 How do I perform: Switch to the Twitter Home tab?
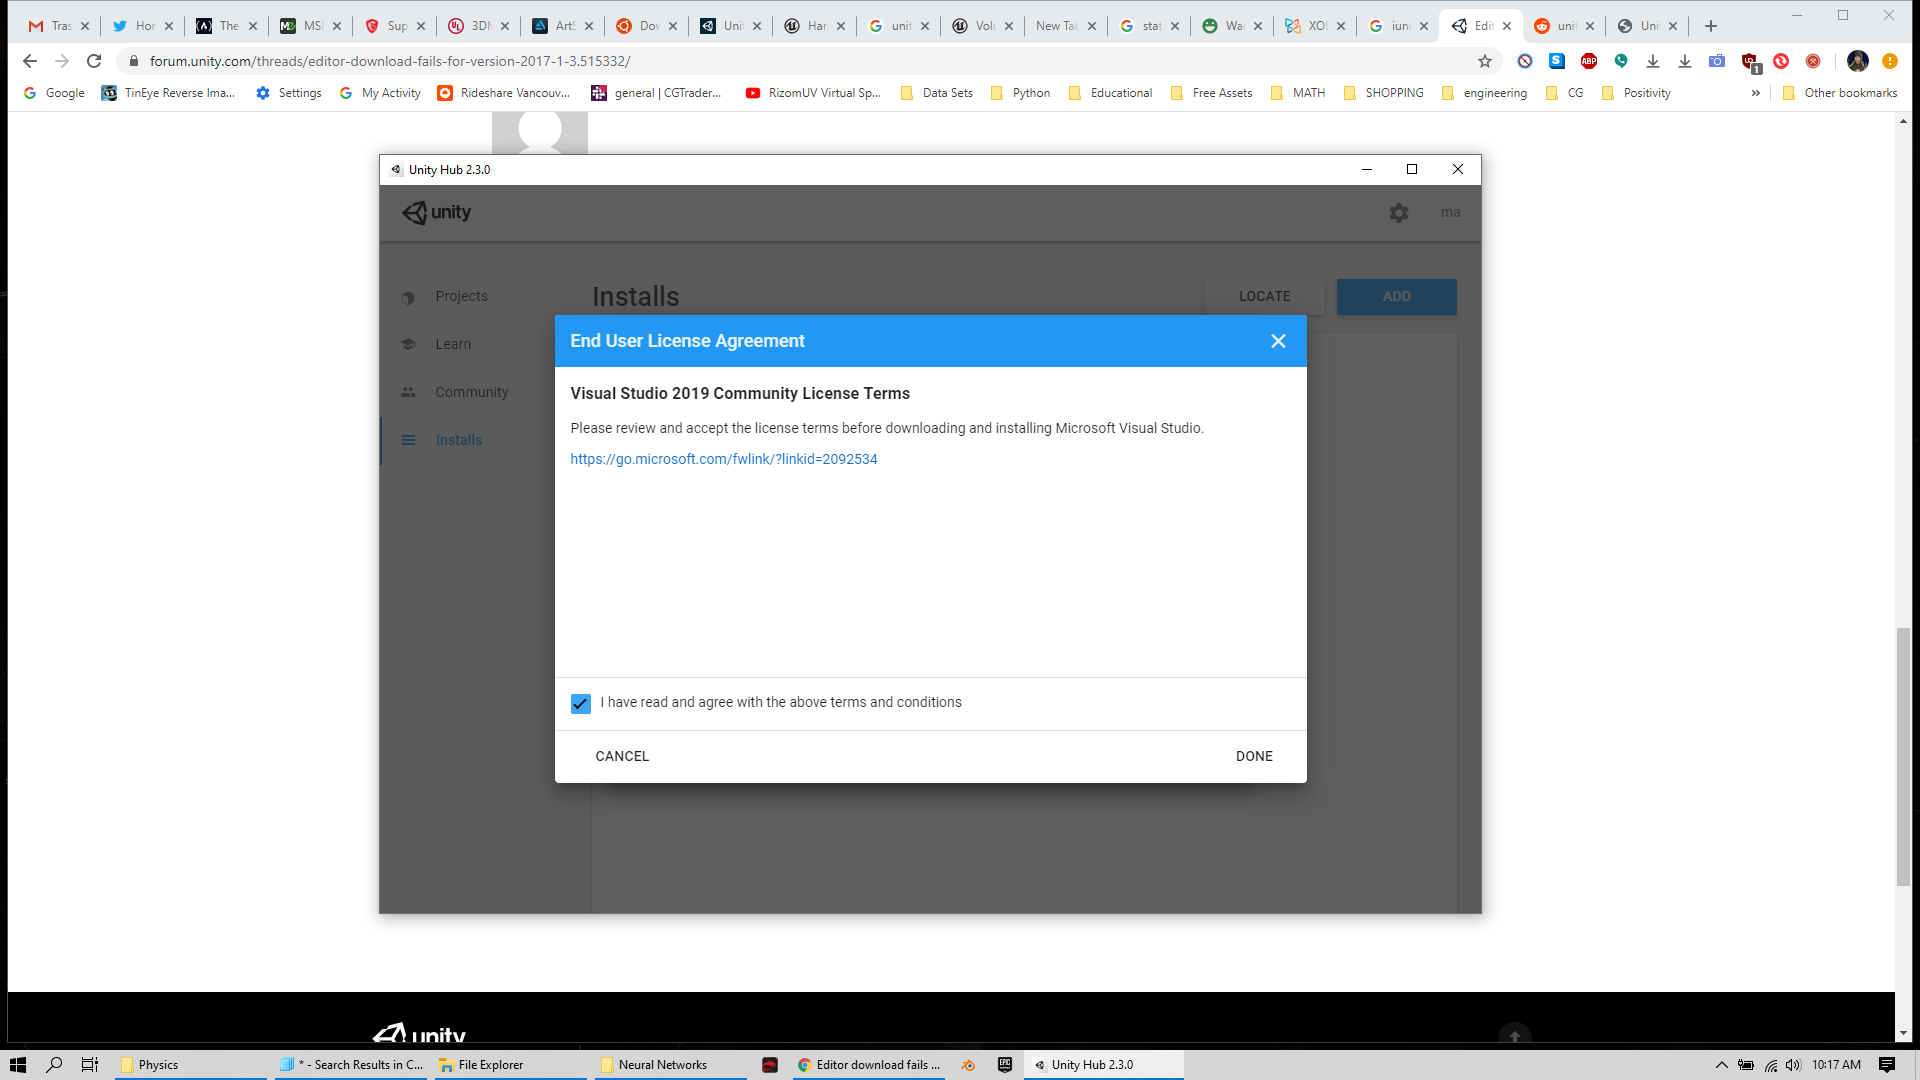click(134, 26)
